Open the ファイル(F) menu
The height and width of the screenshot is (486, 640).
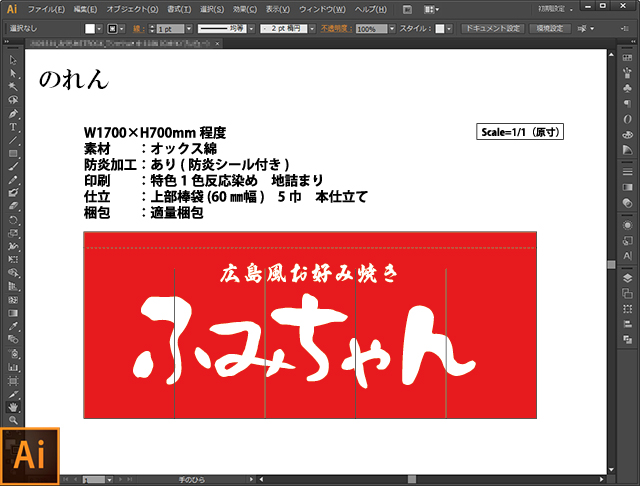coord(47,9)
